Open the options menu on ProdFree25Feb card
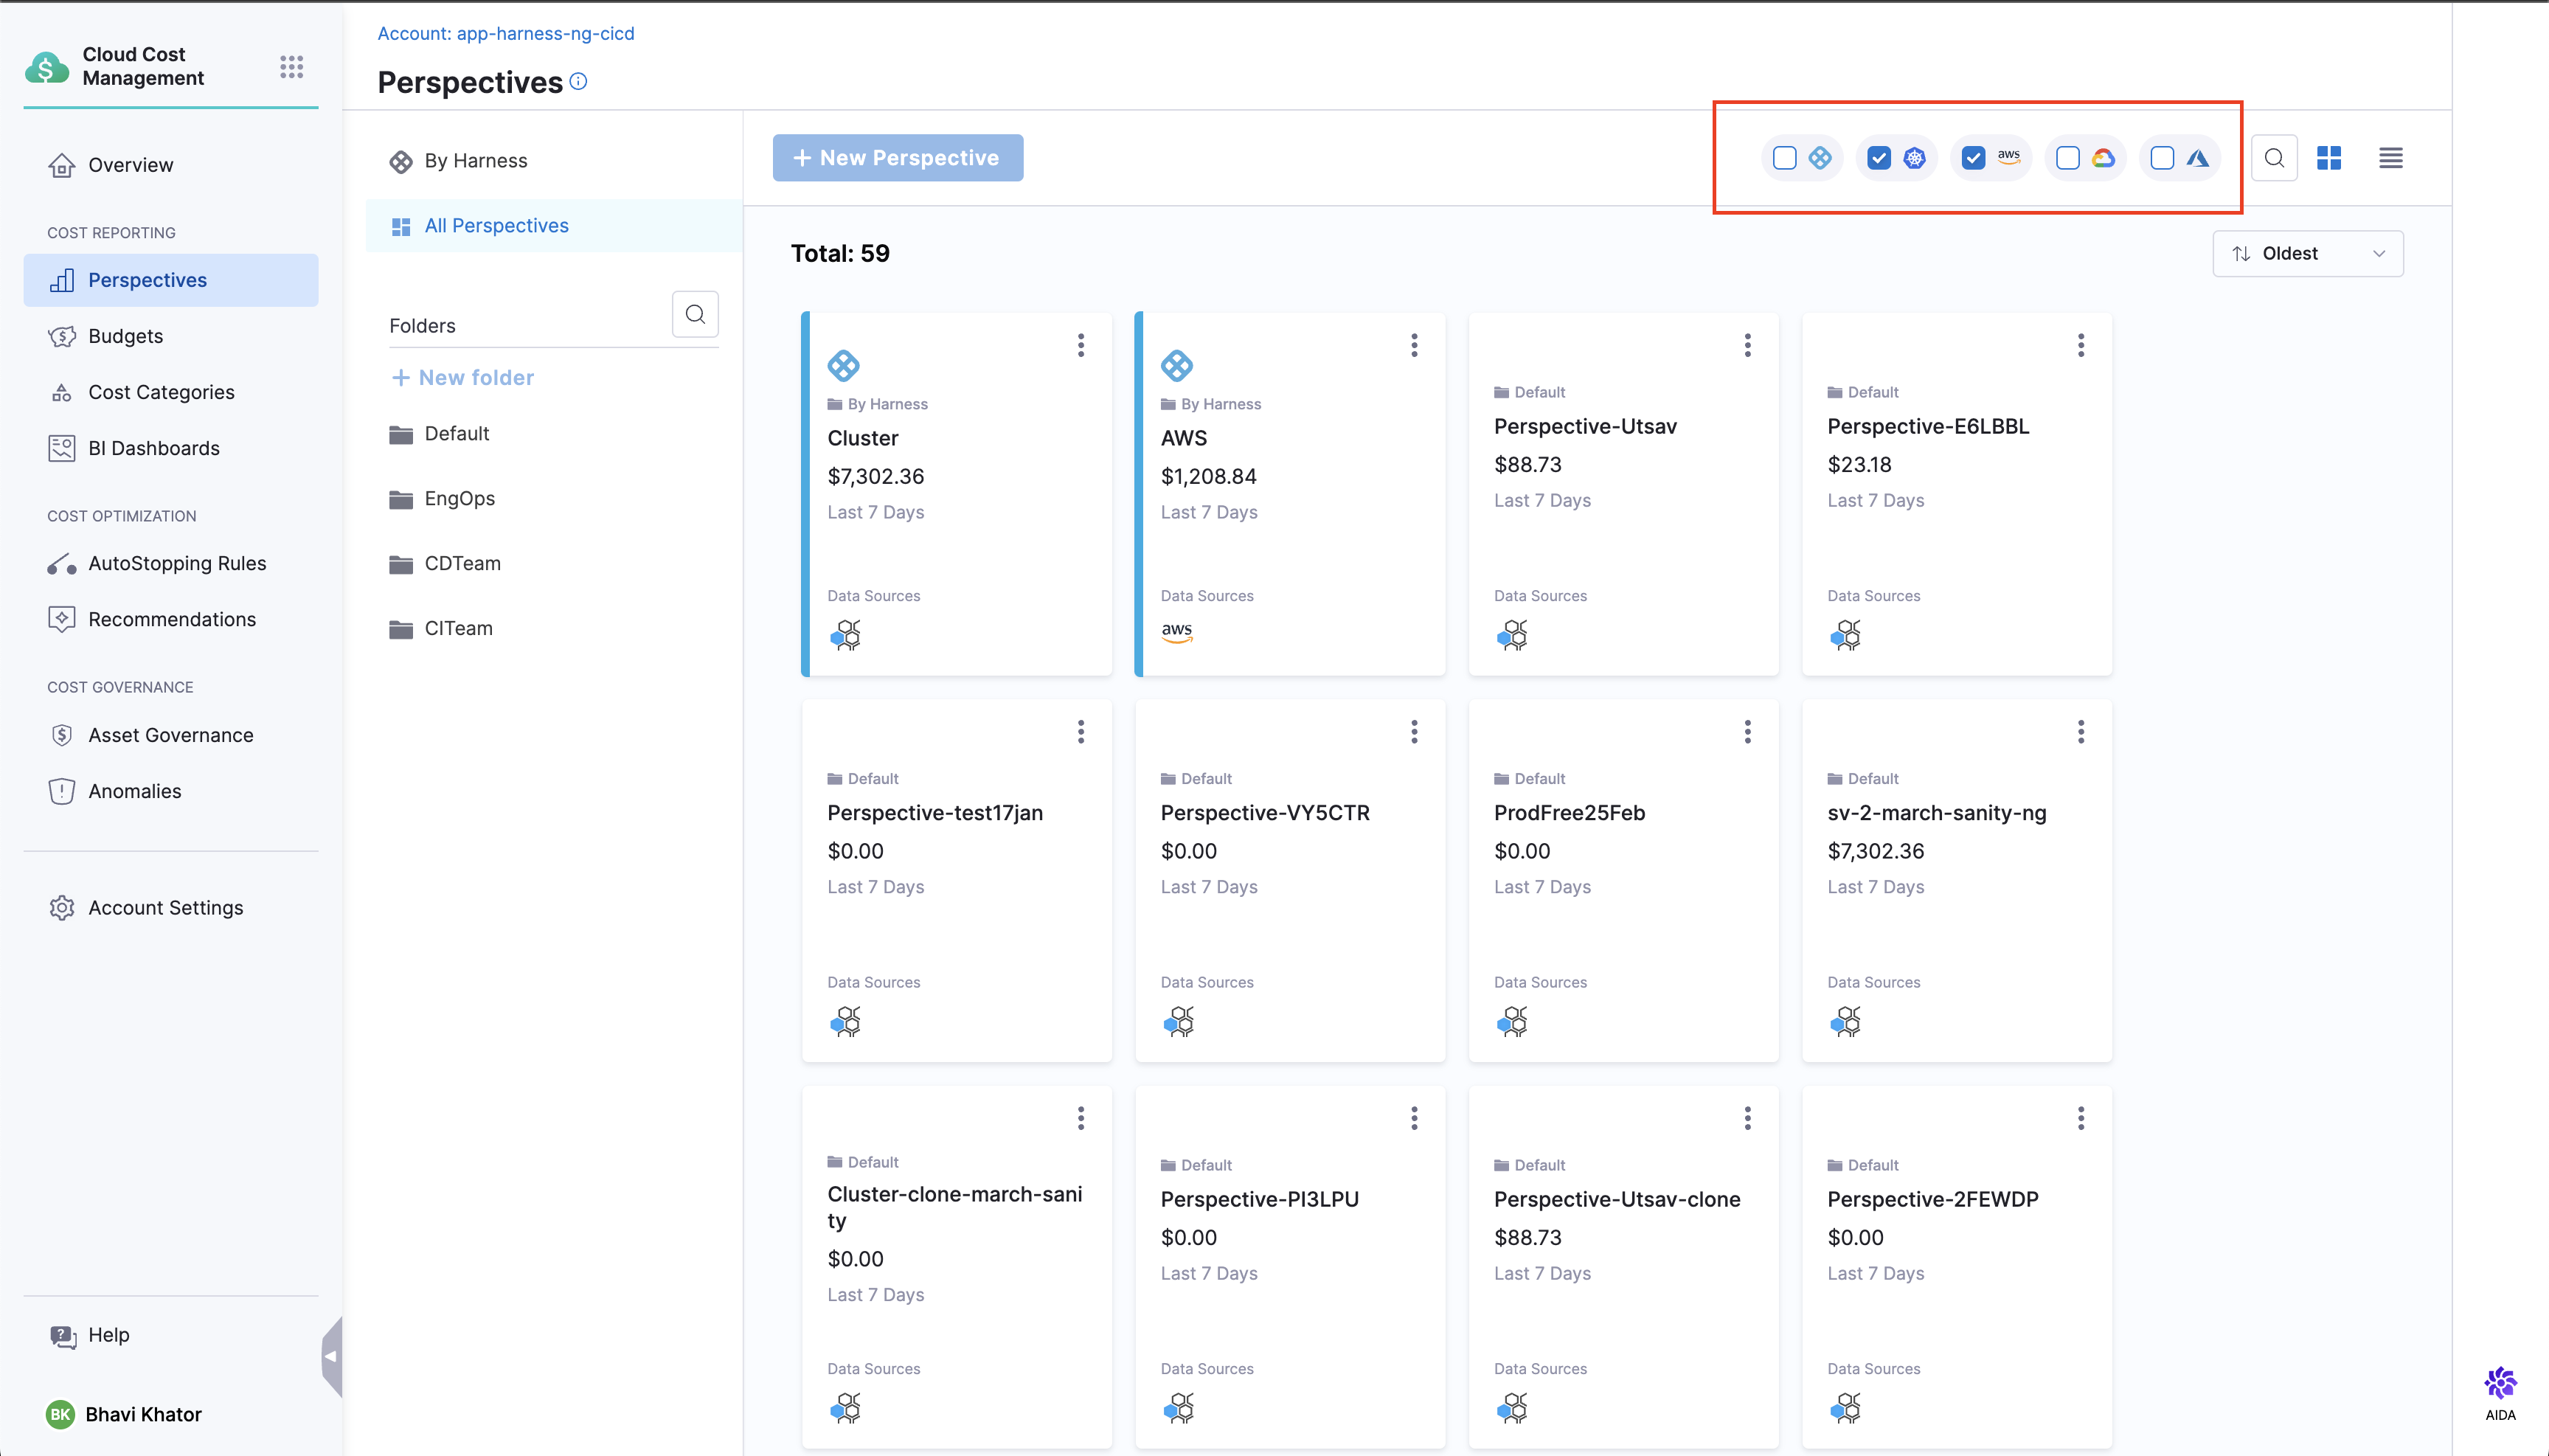The width and height of the screenshot is (2549, 1456). pyautogui.click(x=1748, y=732)
